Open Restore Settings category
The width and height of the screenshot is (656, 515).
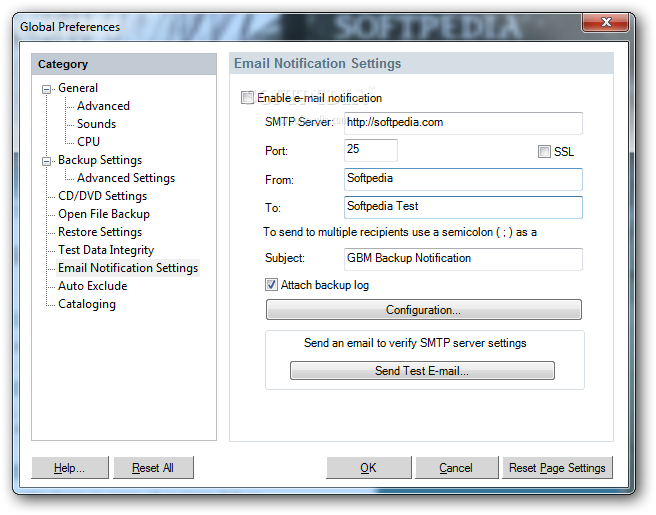(x=100, y=232)
